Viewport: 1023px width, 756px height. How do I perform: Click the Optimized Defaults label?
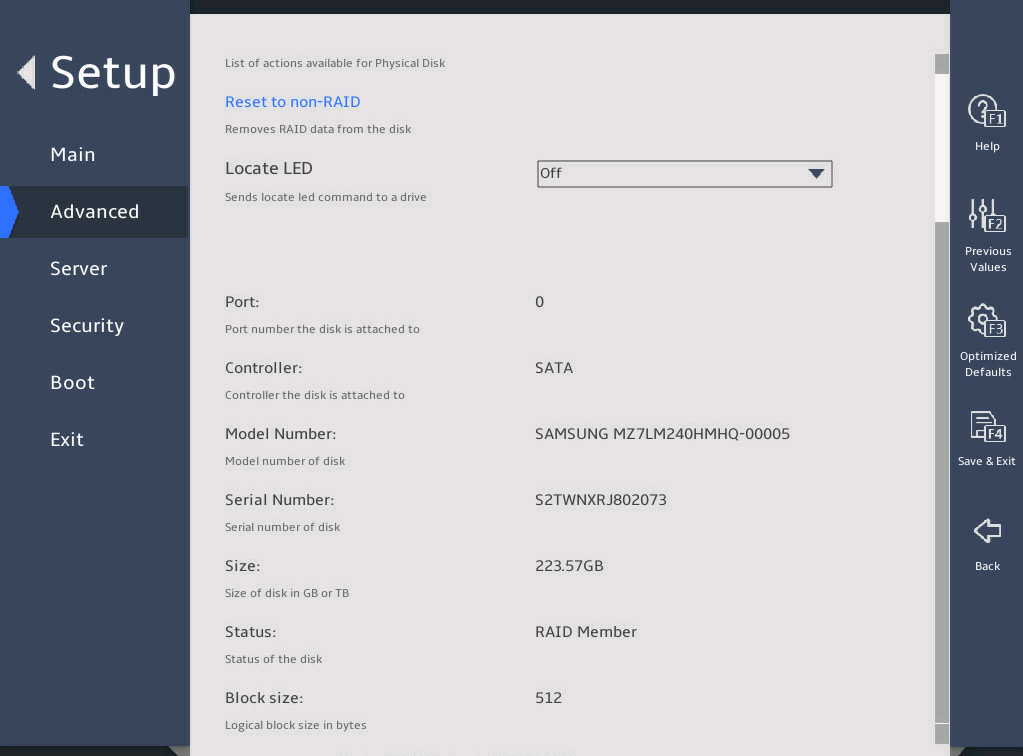pyautogui.click(x=988, y=364)
